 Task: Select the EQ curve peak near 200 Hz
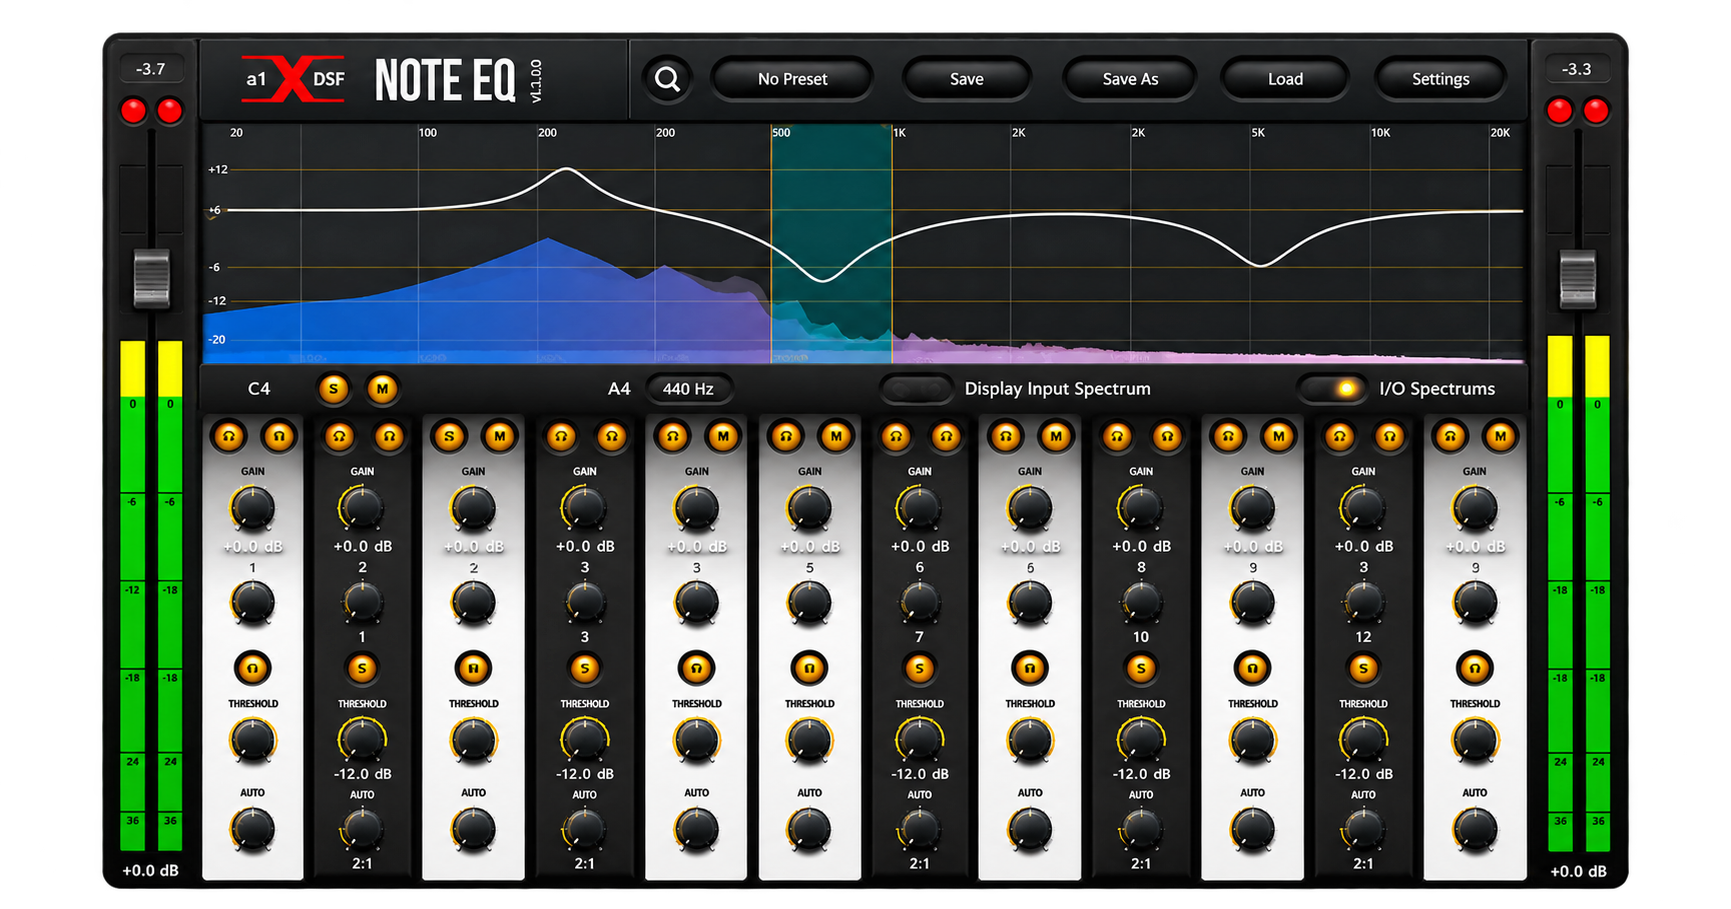567,170
